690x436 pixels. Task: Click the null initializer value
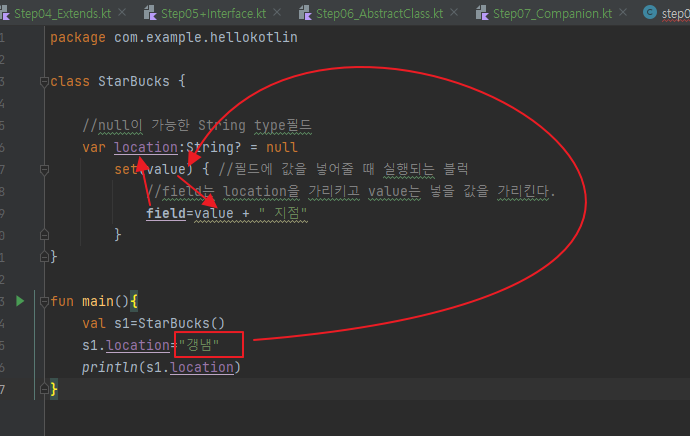[x=282, y=147]
